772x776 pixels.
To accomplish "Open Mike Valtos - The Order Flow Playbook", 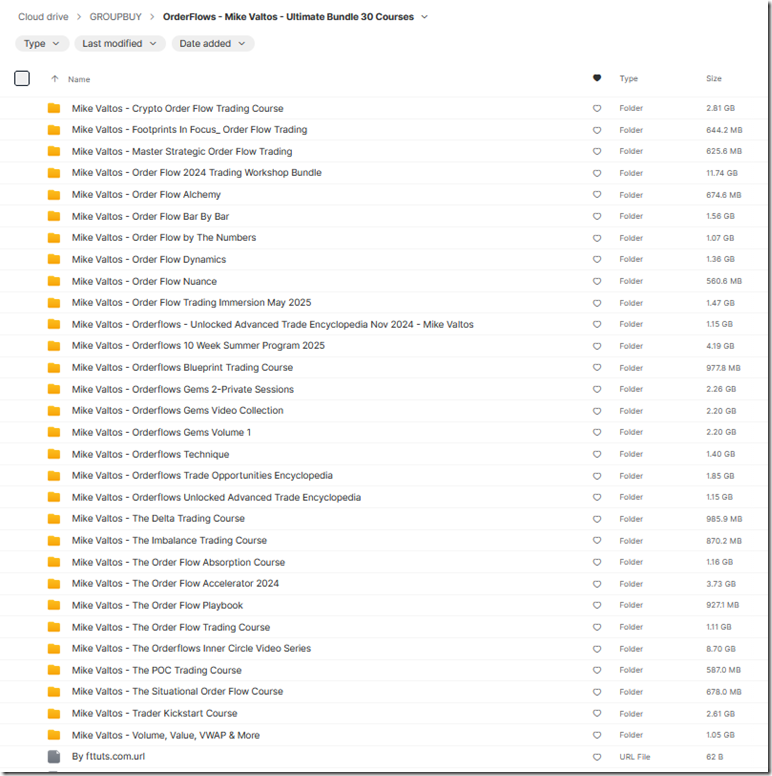I will (x=157, y=605).
